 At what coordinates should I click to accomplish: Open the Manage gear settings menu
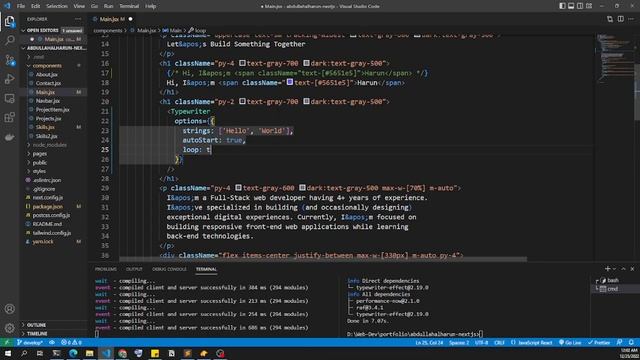coord(9,328)
